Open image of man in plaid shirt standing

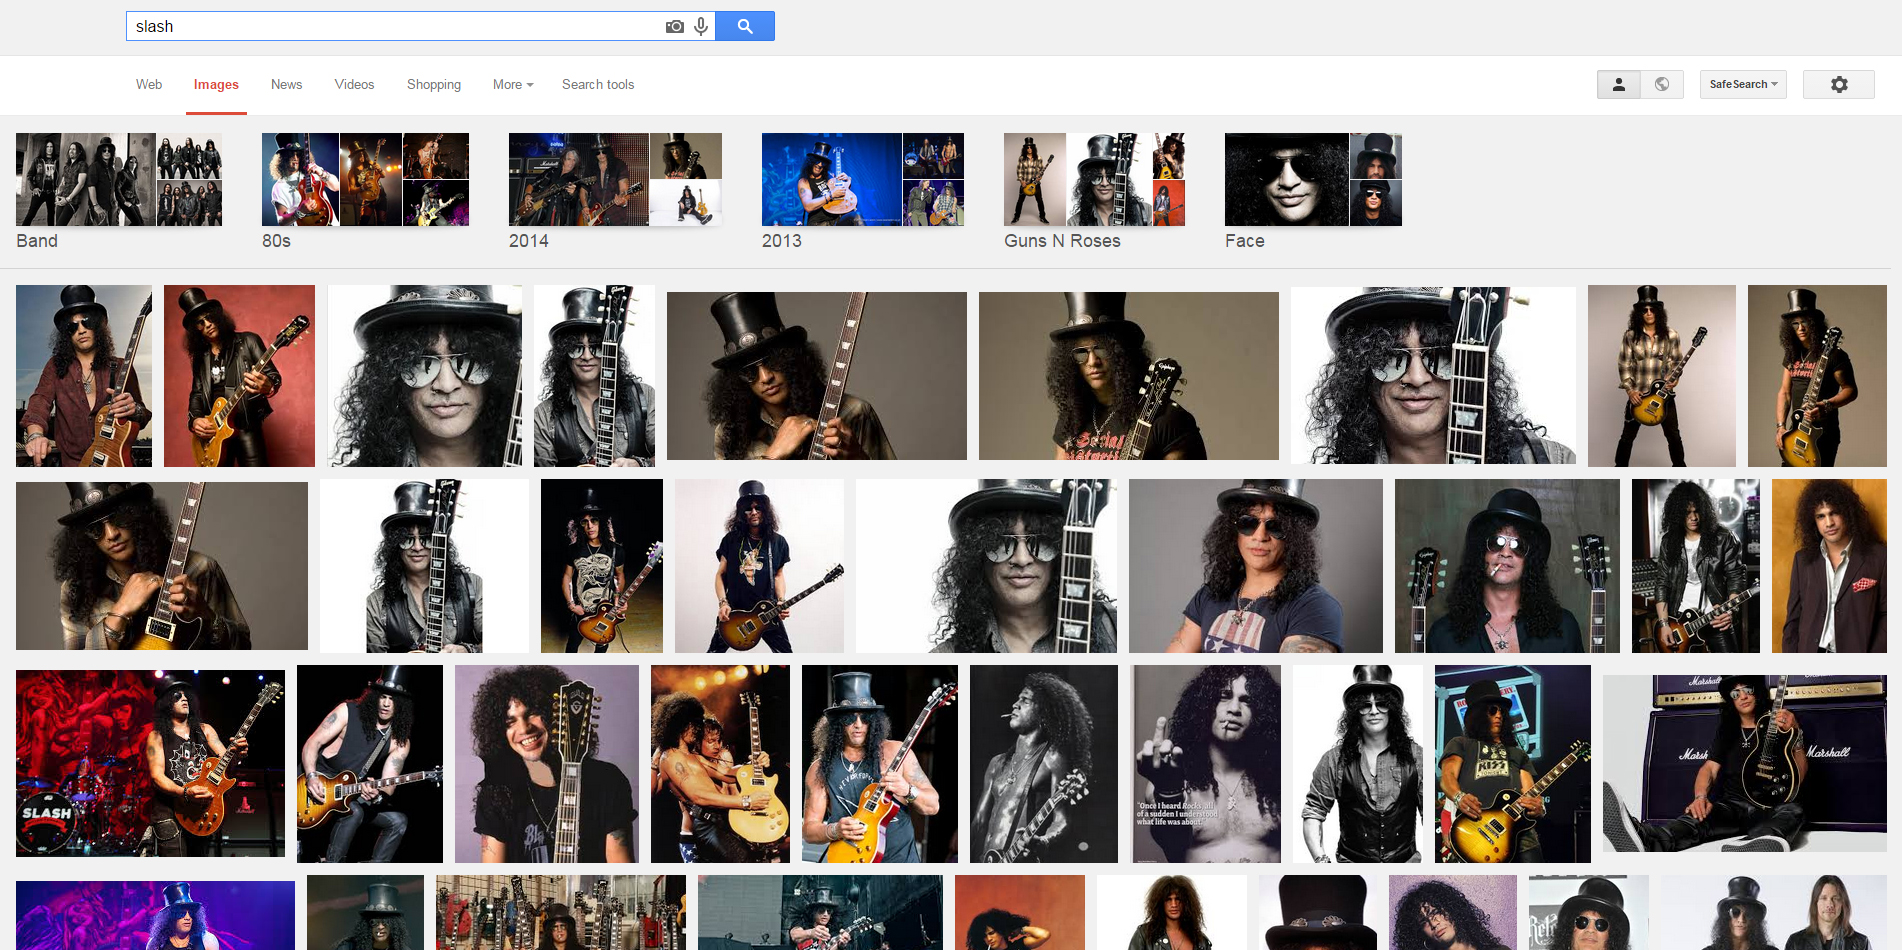point(1661,376)
